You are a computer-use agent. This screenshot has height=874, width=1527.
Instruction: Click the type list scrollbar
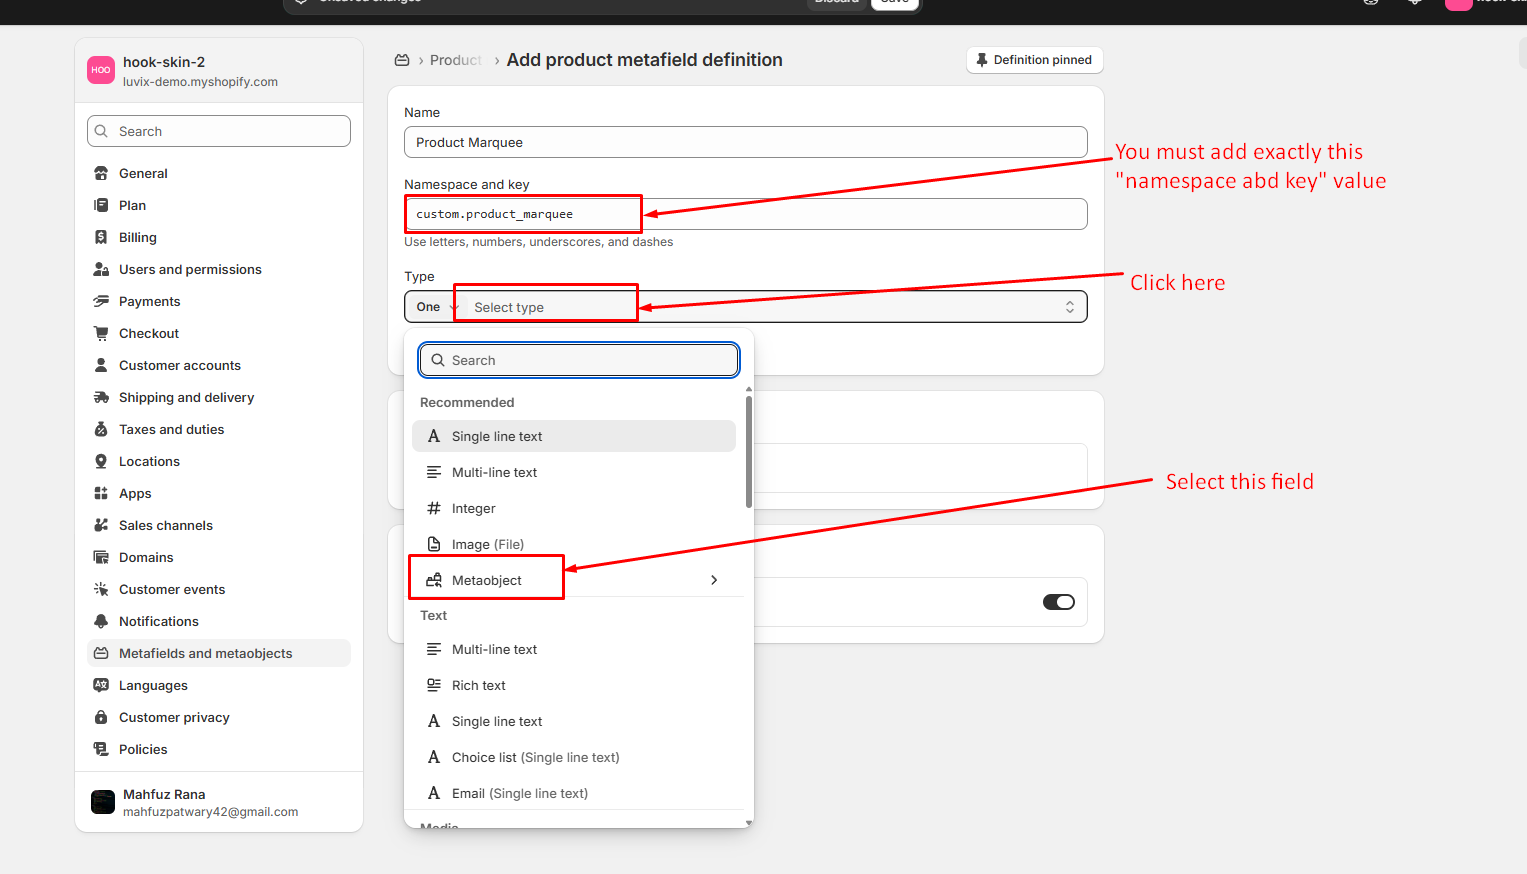pyautogui.click(x=748, y=452)
